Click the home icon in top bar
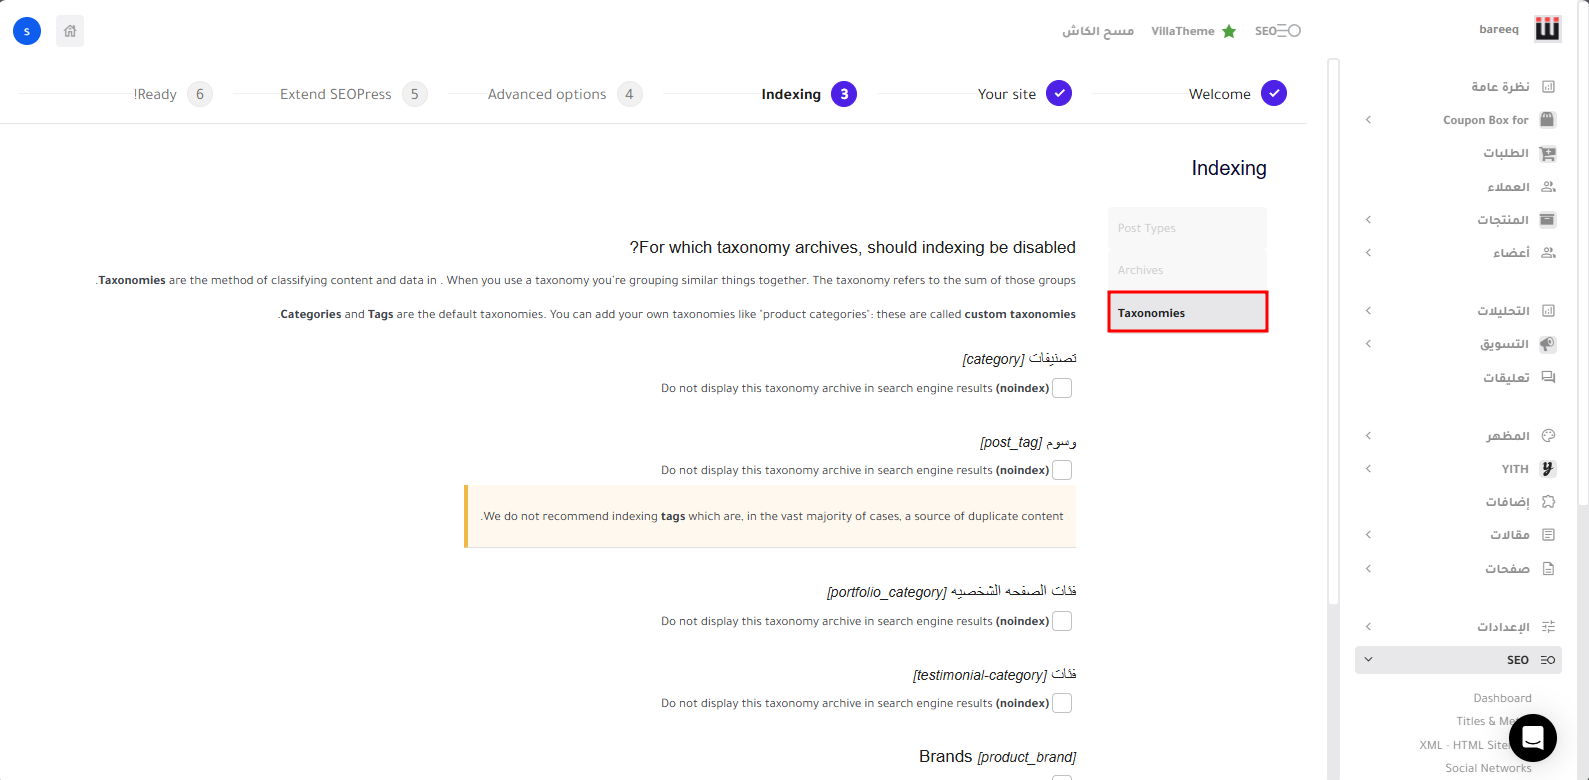Viewport: 1589px width, 780px height. 70,31
